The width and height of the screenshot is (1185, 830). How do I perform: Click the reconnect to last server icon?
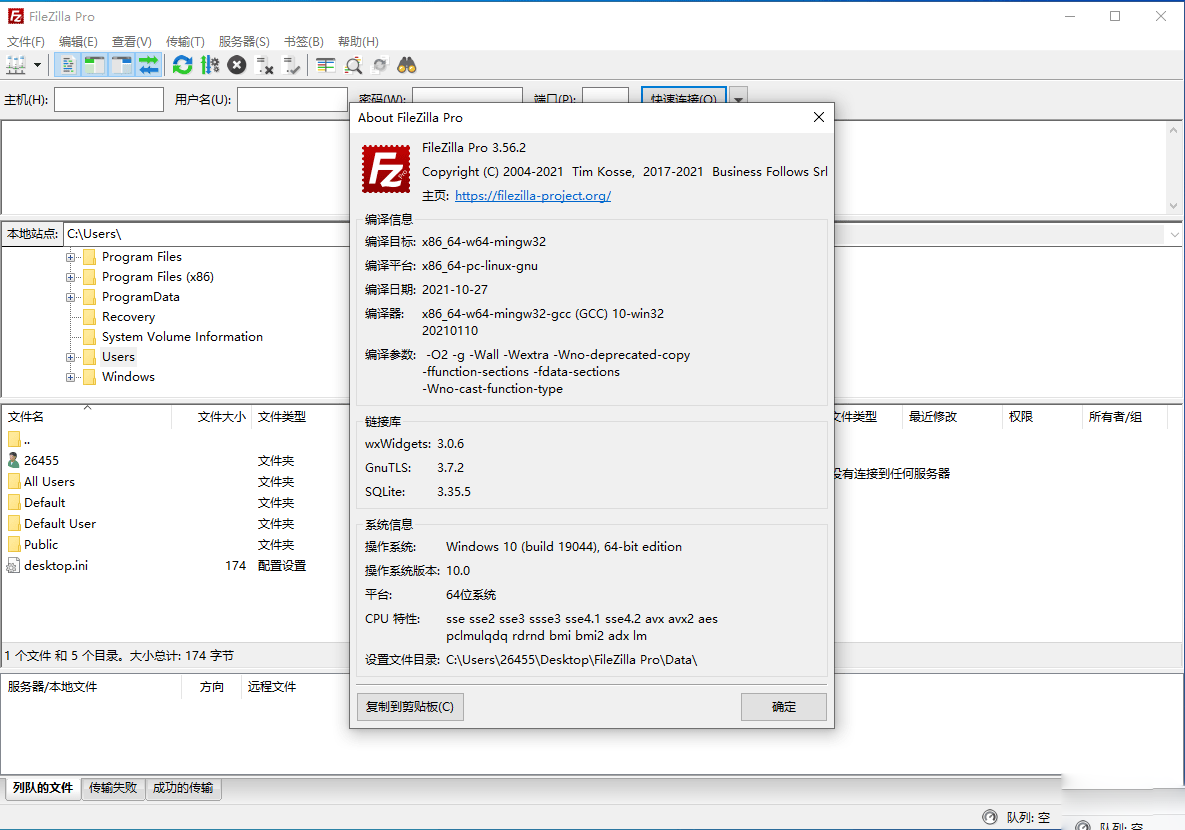[x=292, y=66]
